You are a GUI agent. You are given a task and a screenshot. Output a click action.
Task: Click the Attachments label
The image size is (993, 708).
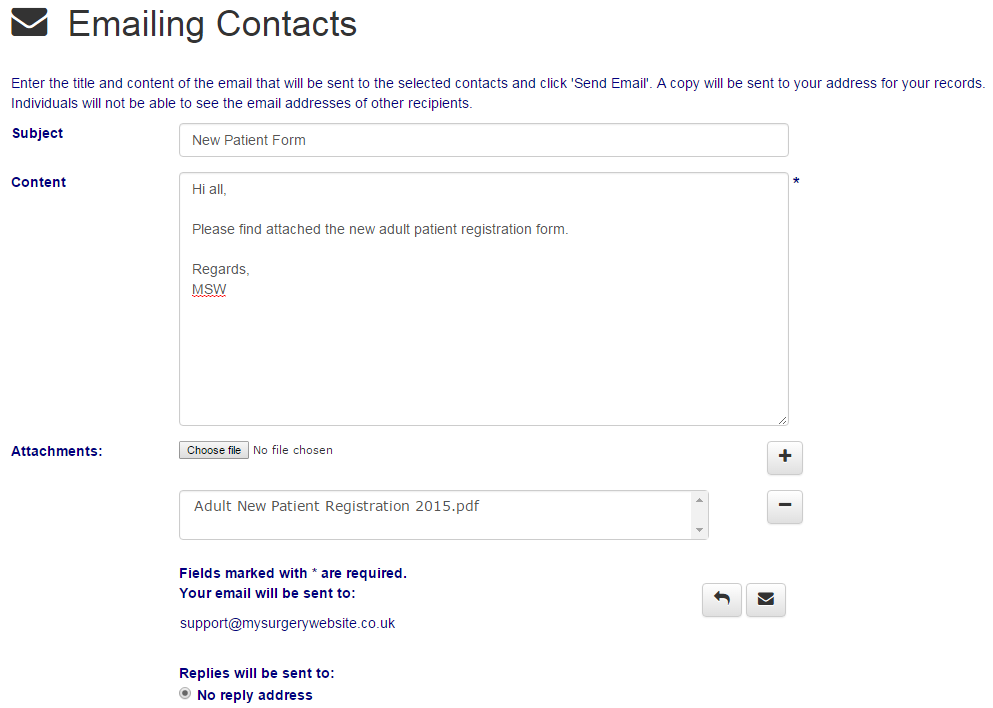[x=57, y=451]
